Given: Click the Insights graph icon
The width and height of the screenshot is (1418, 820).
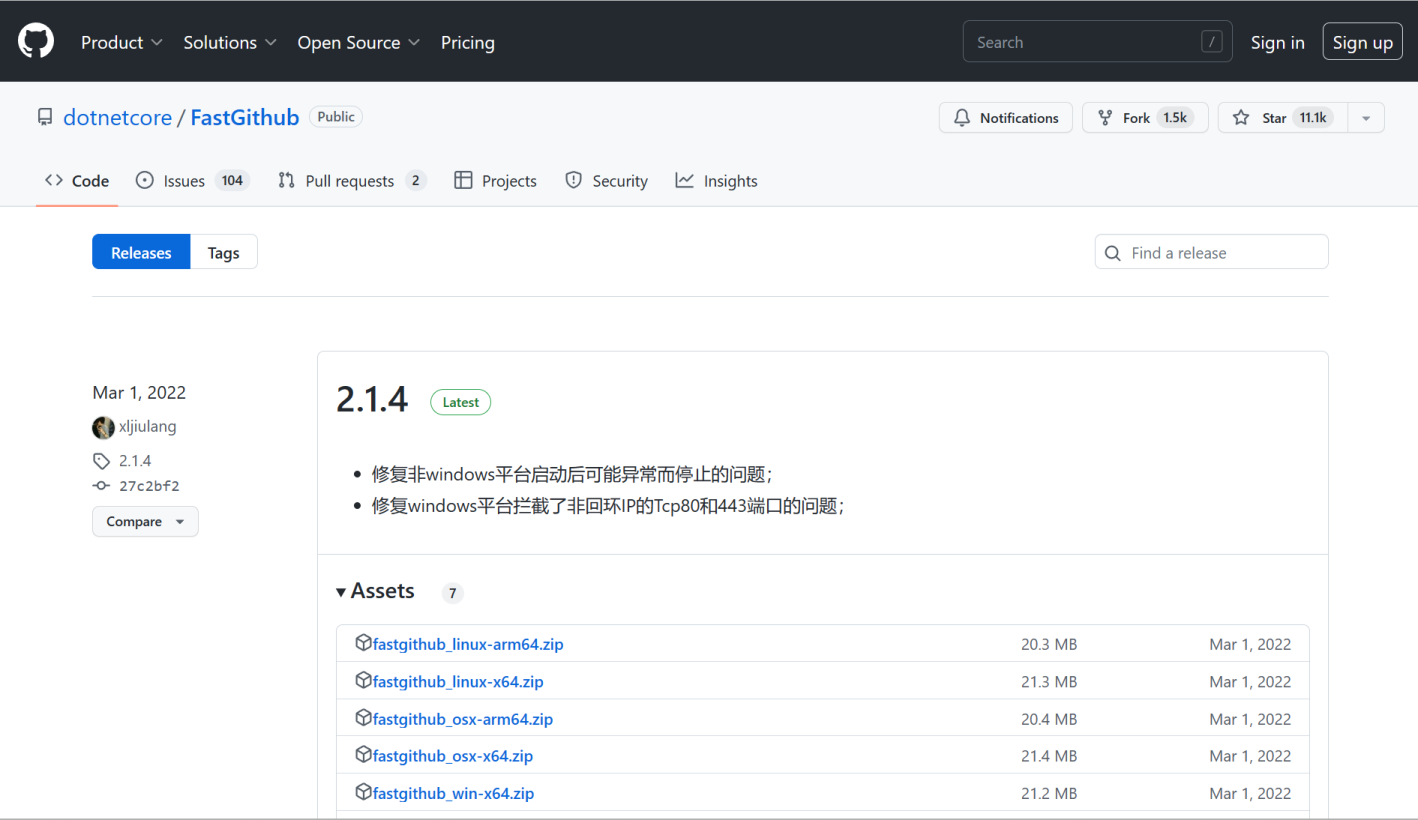Looking at the screenshot, I should [685, 180].
